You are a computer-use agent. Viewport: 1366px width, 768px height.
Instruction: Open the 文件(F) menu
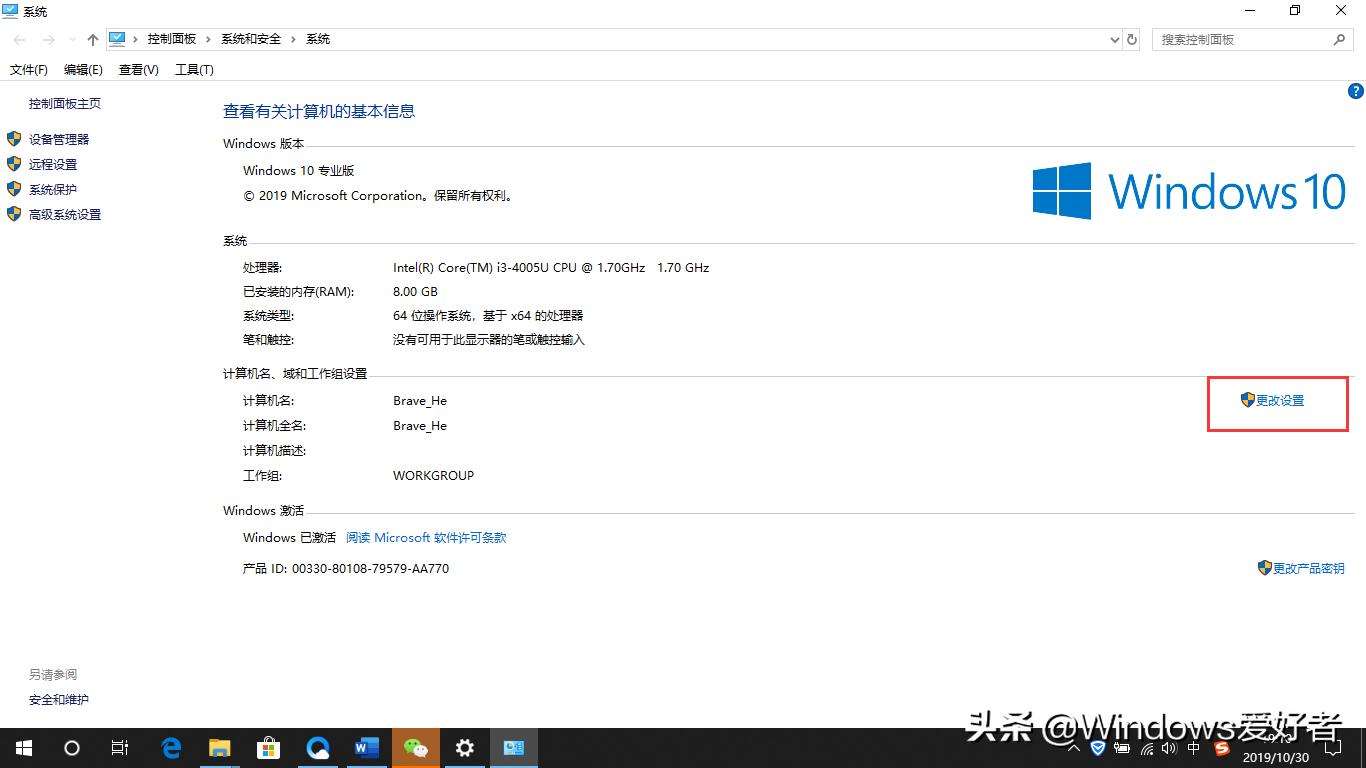coord(27,69)
